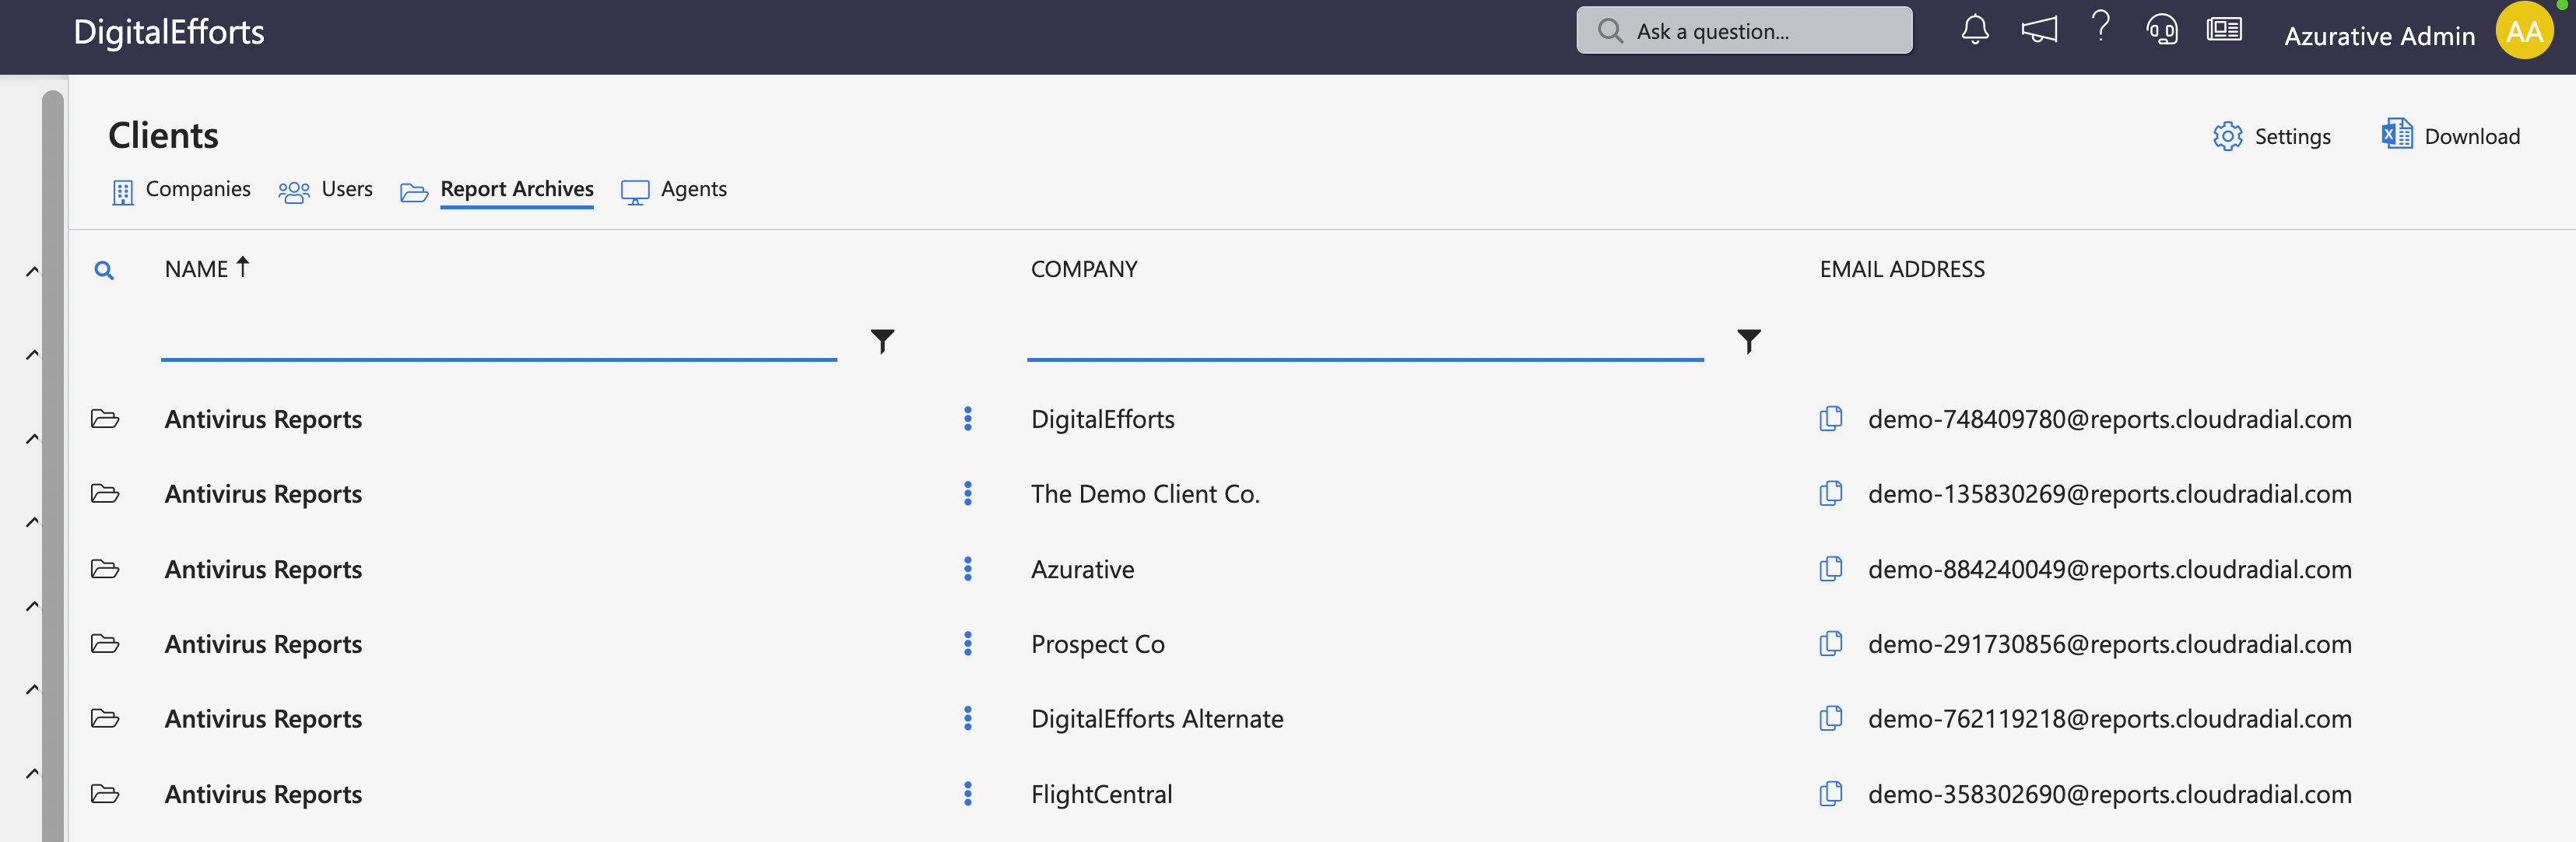Click the Azurative Admin user name

(x=2378, y=36)
